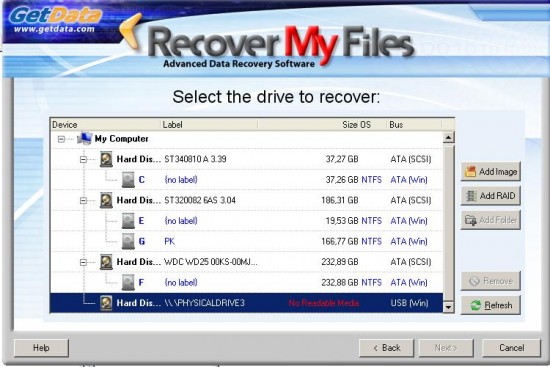Viewport: 550px width, 367px height.
Task: Click the Next button
Action: (446, 348)
